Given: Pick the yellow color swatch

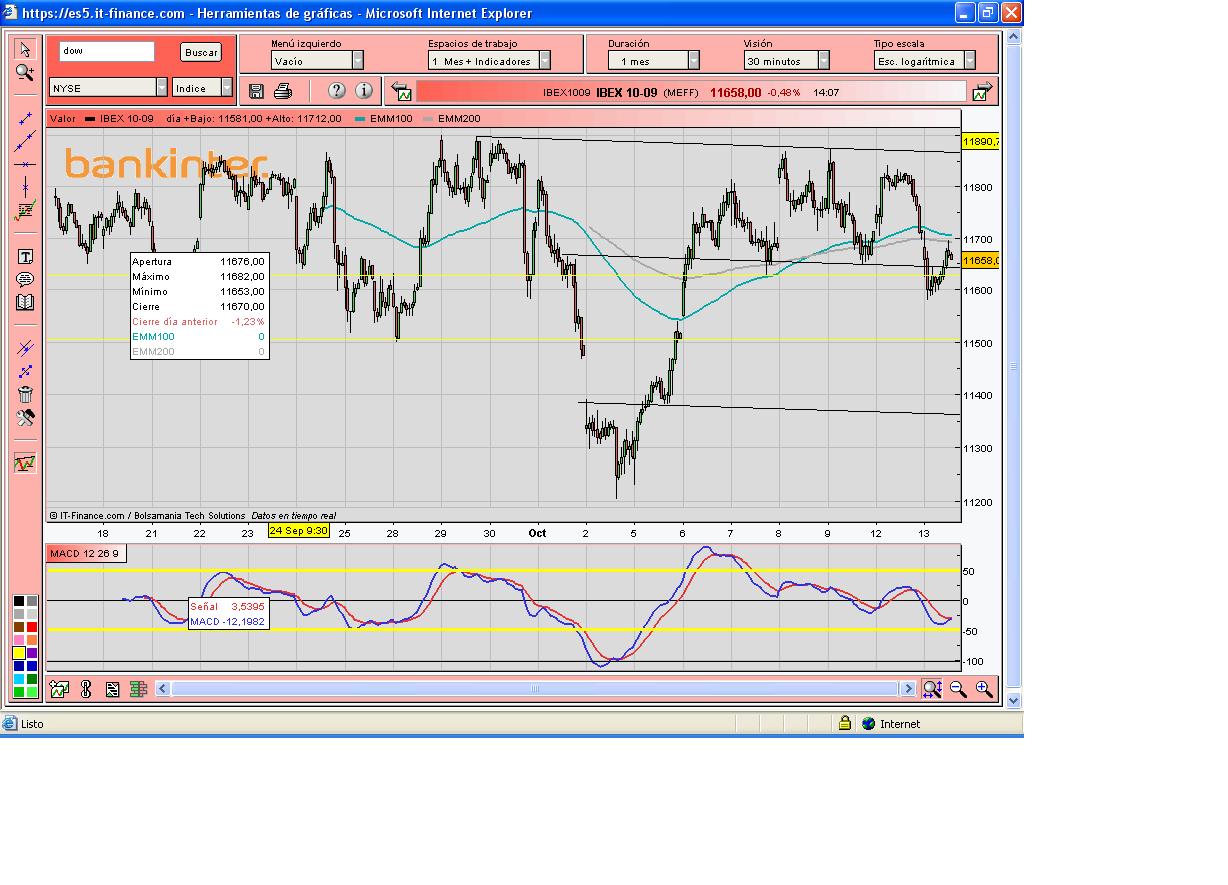Looking at the screenshot, I should pos(19,653).
